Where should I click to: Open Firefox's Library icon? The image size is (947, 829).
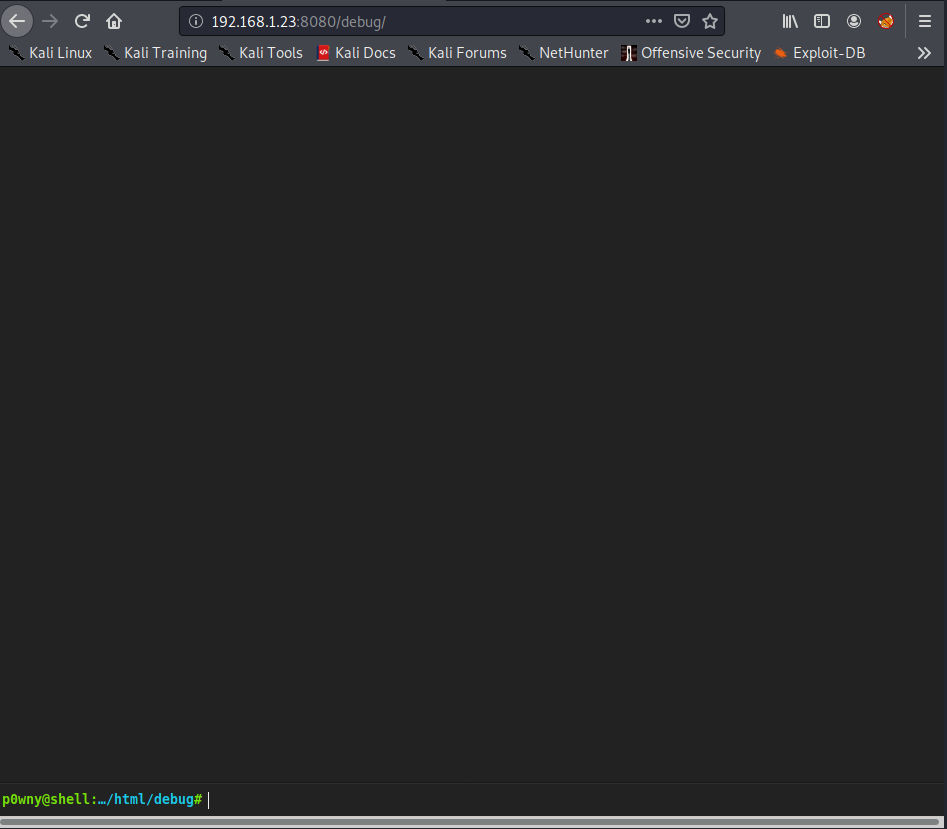[789, 21]
